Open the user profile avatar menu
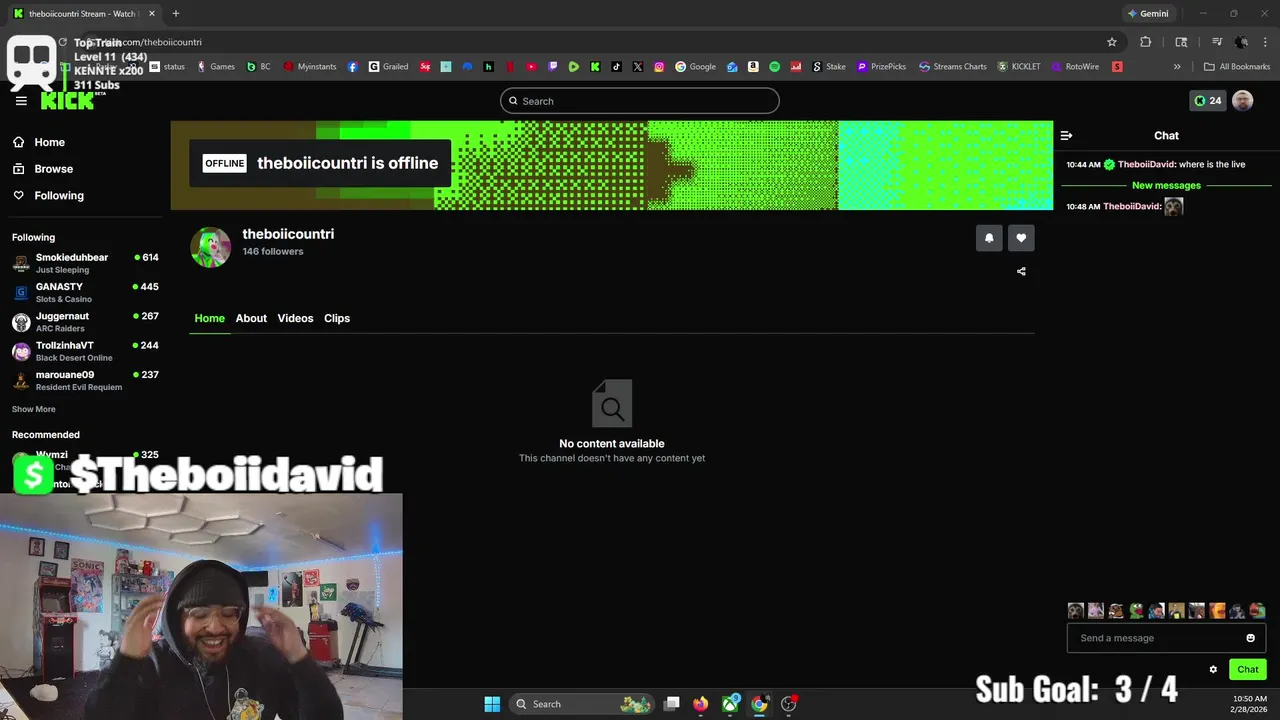 click(1242, 100)
